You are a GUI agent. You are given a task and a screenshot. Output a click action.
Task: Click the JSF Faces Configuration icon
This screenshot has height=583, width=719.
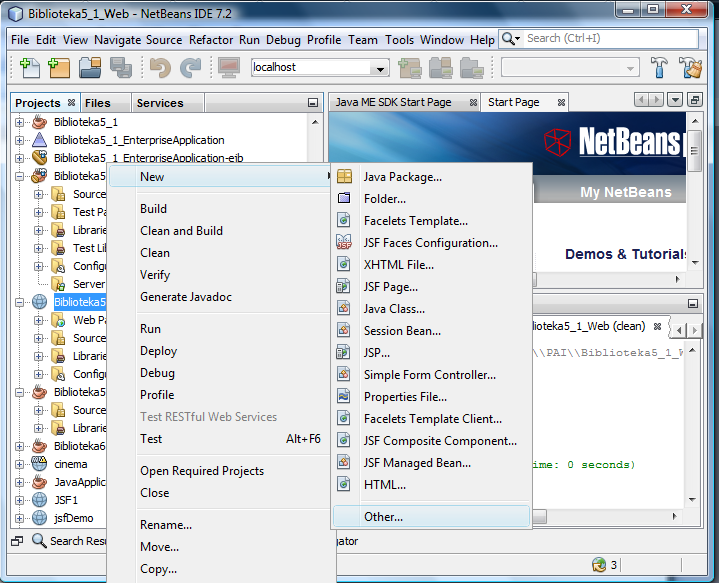pyautogui.click(x=344, y=242)
